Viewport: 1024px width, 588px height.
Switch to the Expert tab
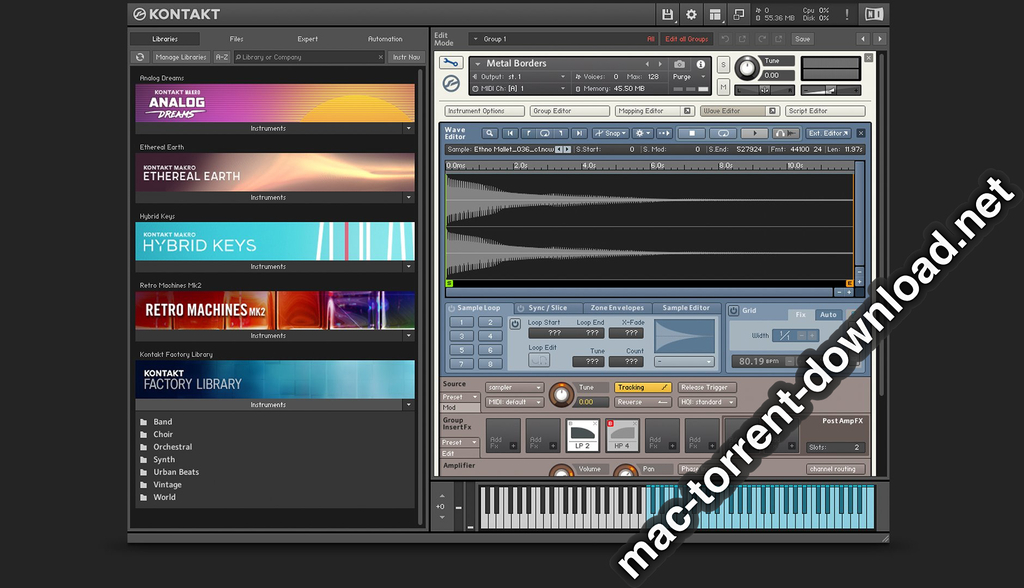pos(308,39)
